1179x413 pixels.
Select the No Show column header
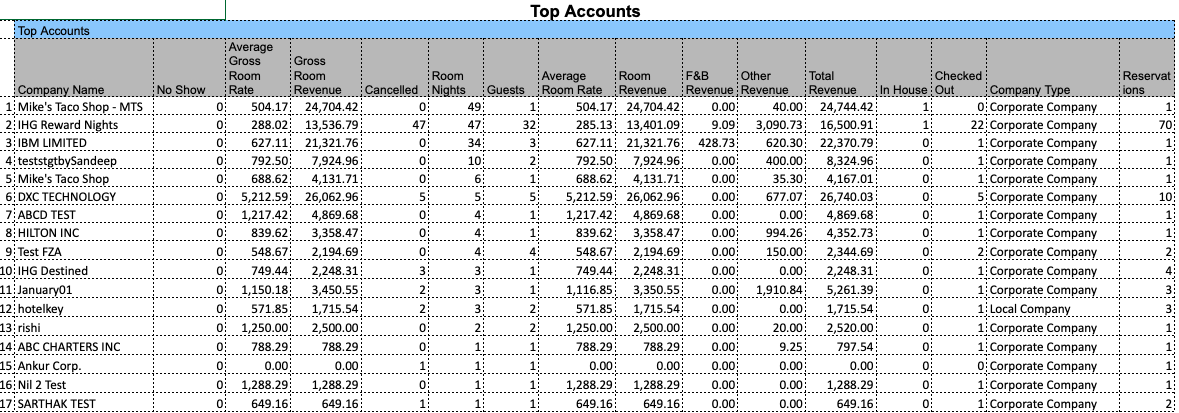(180, 90)
